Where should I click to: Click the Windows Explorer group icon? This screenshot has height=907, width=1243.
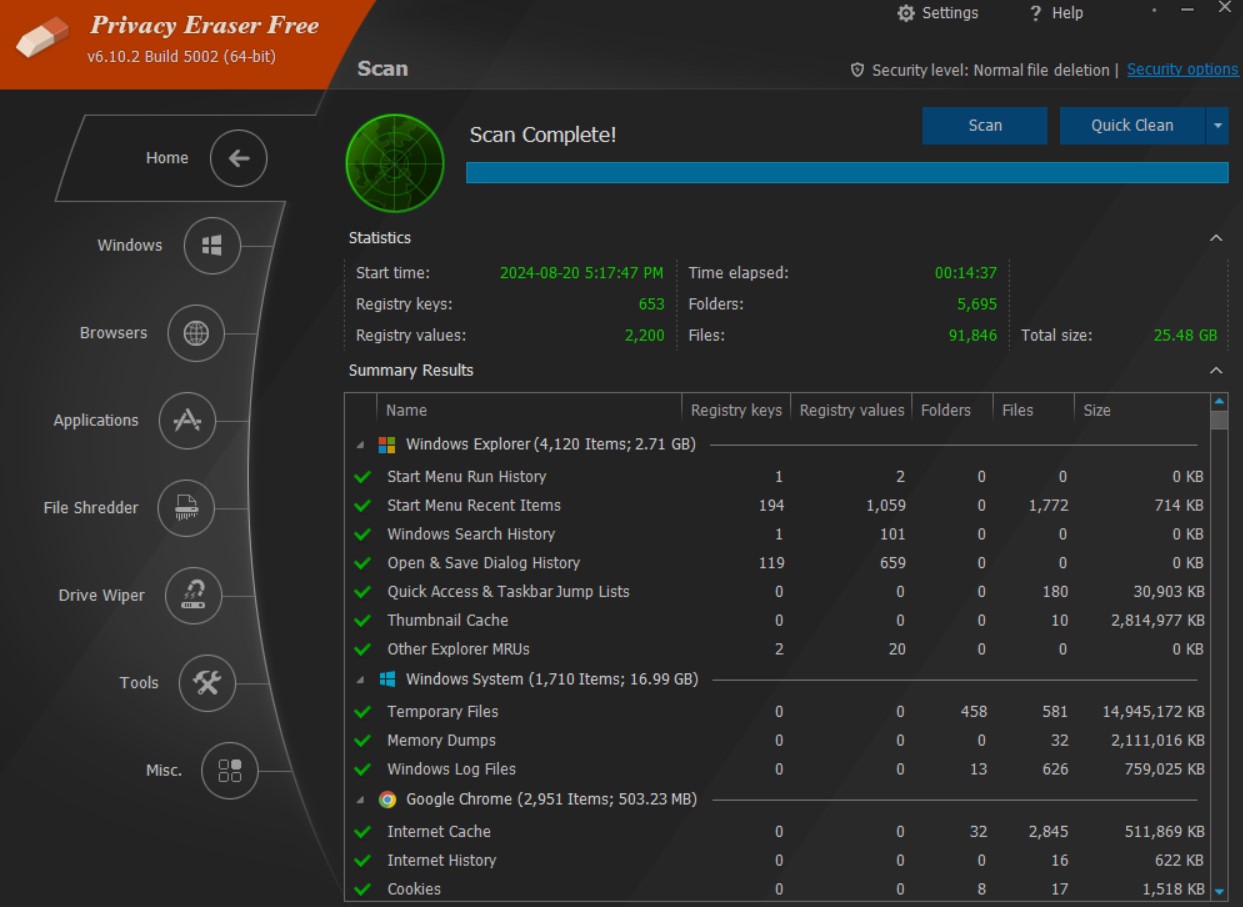(387, 444)
